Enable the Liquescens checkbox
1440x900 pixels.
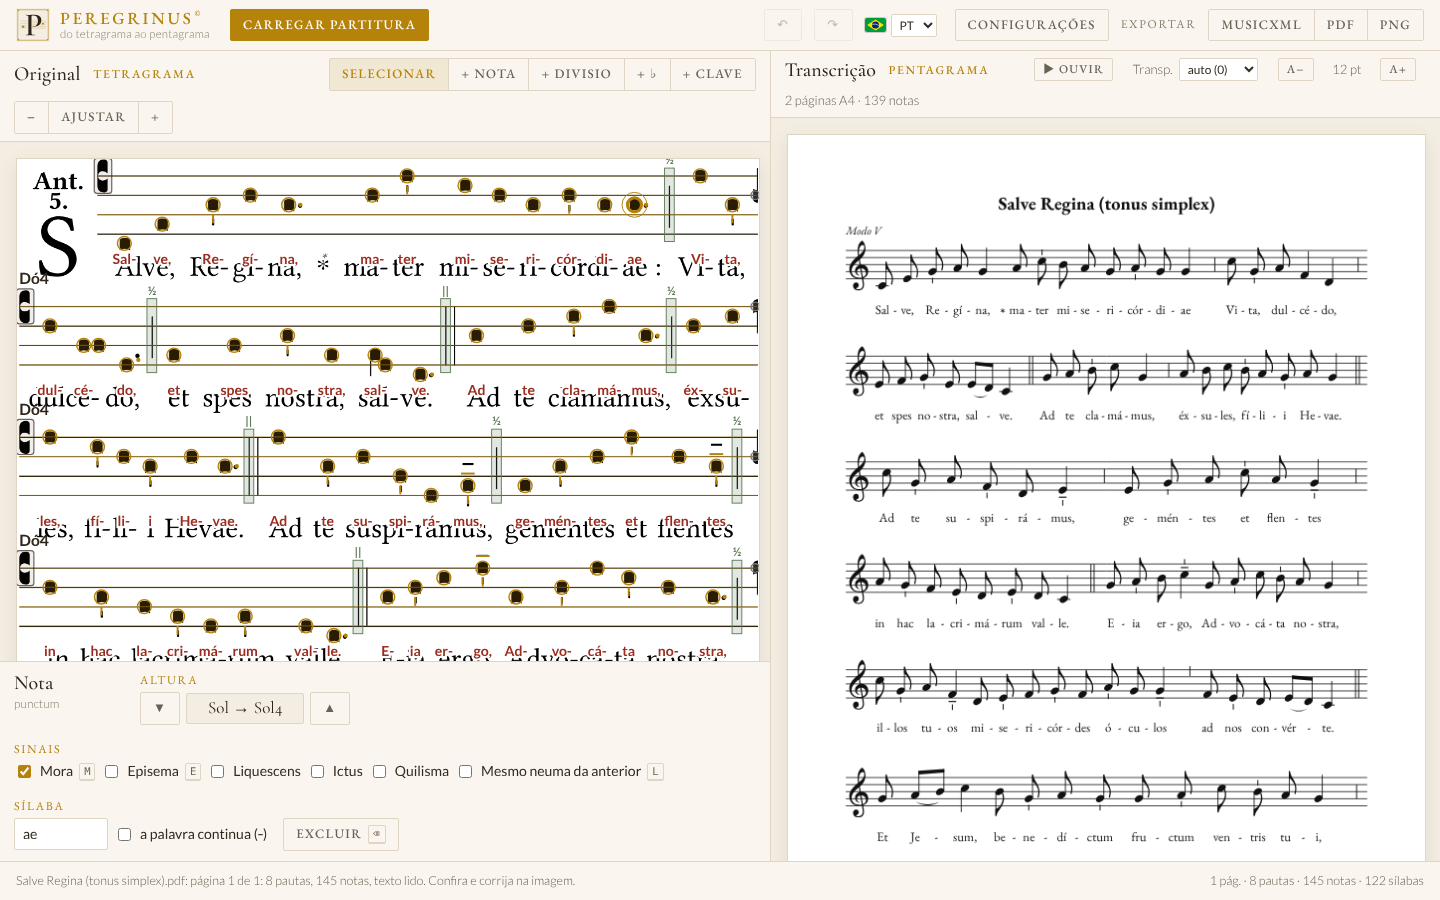point(217,771)
